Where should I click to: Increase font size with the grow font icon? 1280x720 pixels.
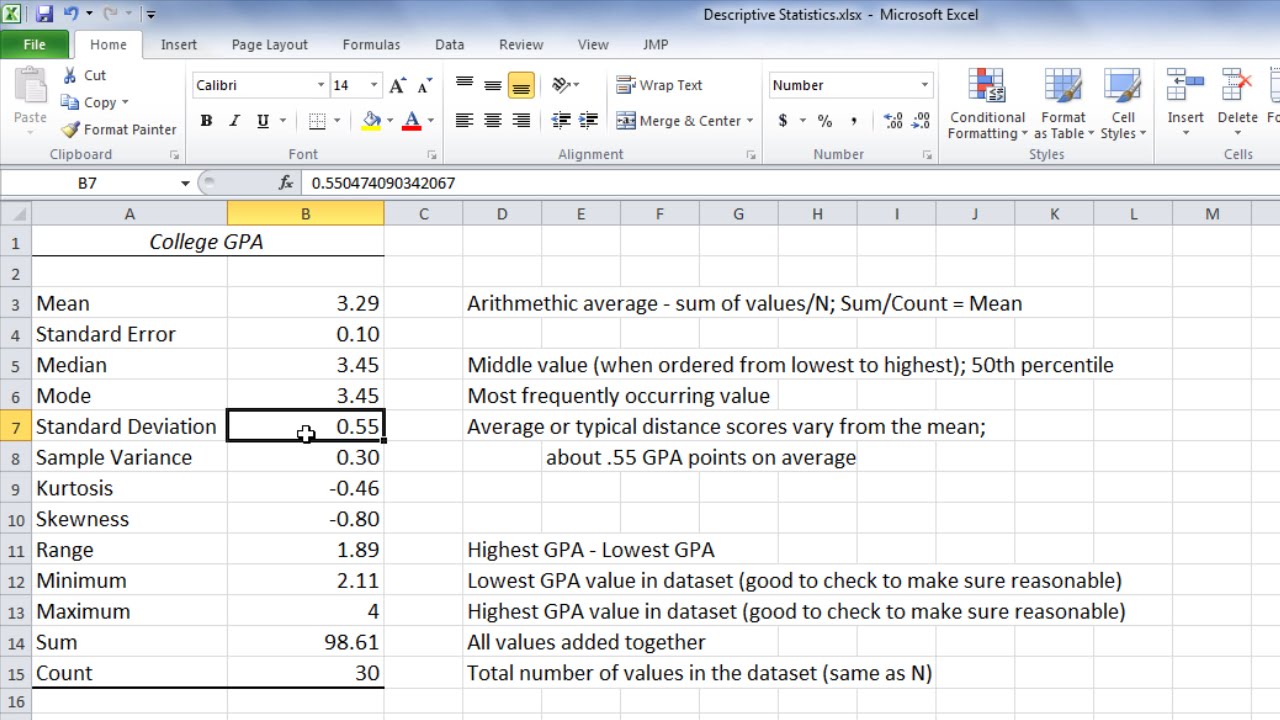(x=398, y=85)
